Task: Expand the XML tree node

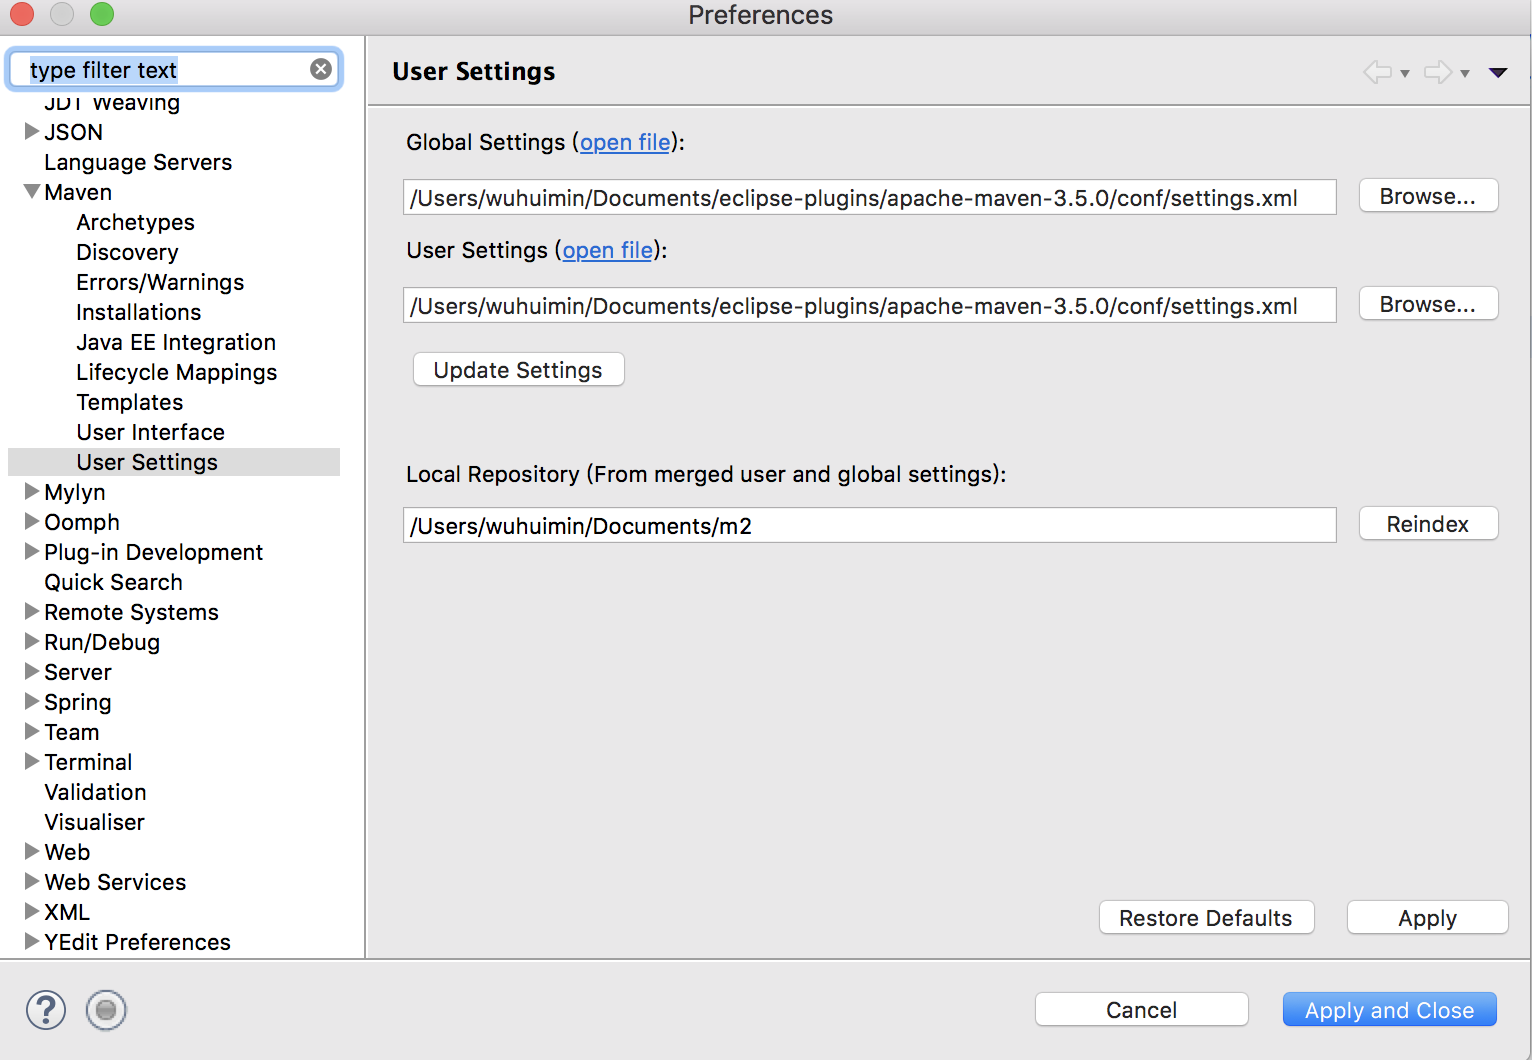Action: click(32, 911)
